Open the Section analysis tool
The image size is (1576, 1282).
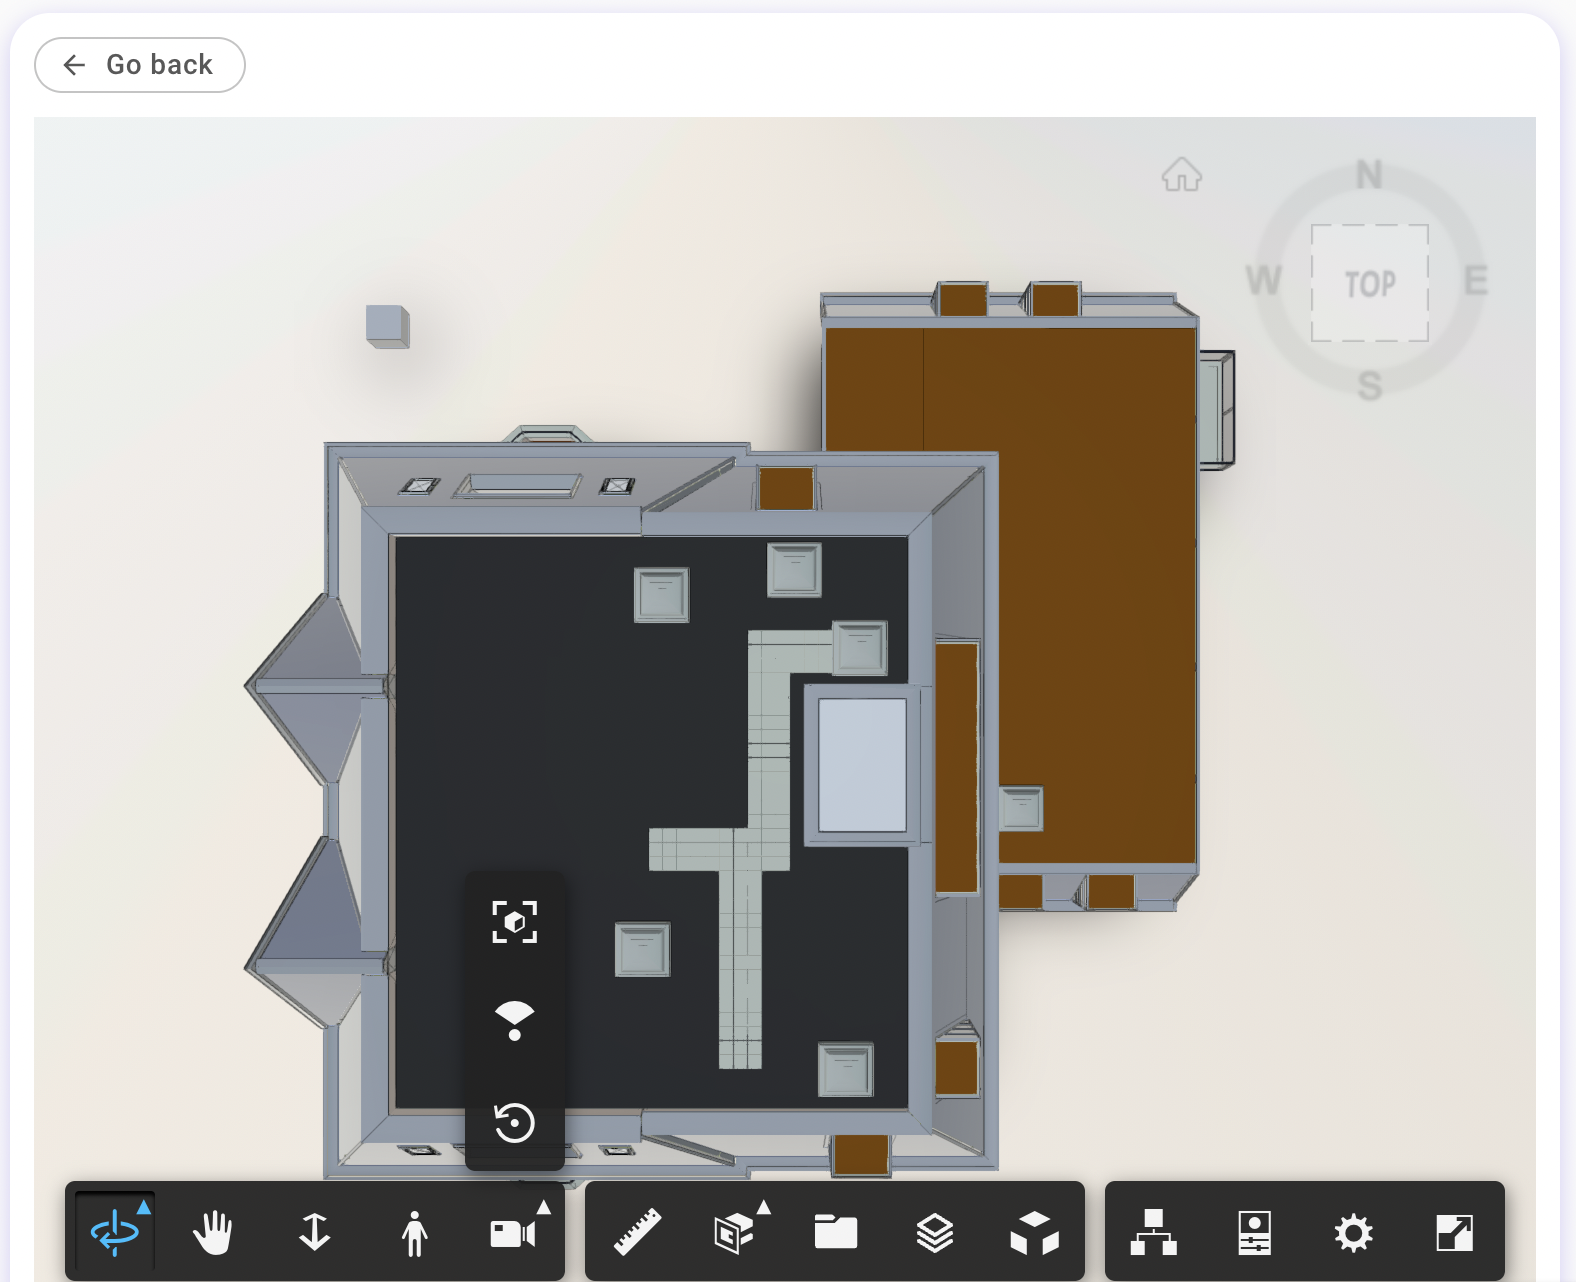pos(734,1233)
